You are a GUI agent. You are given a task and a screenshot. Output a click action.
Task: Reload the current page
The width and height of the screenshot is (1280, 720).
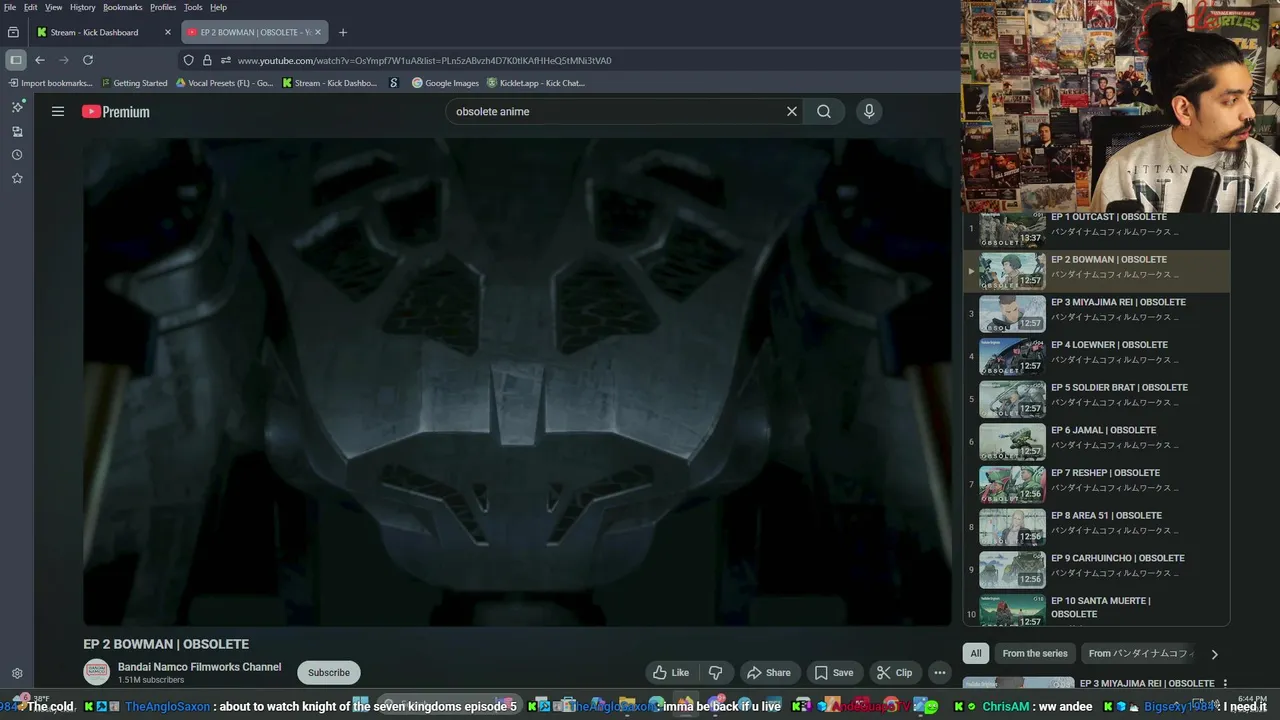88,60
